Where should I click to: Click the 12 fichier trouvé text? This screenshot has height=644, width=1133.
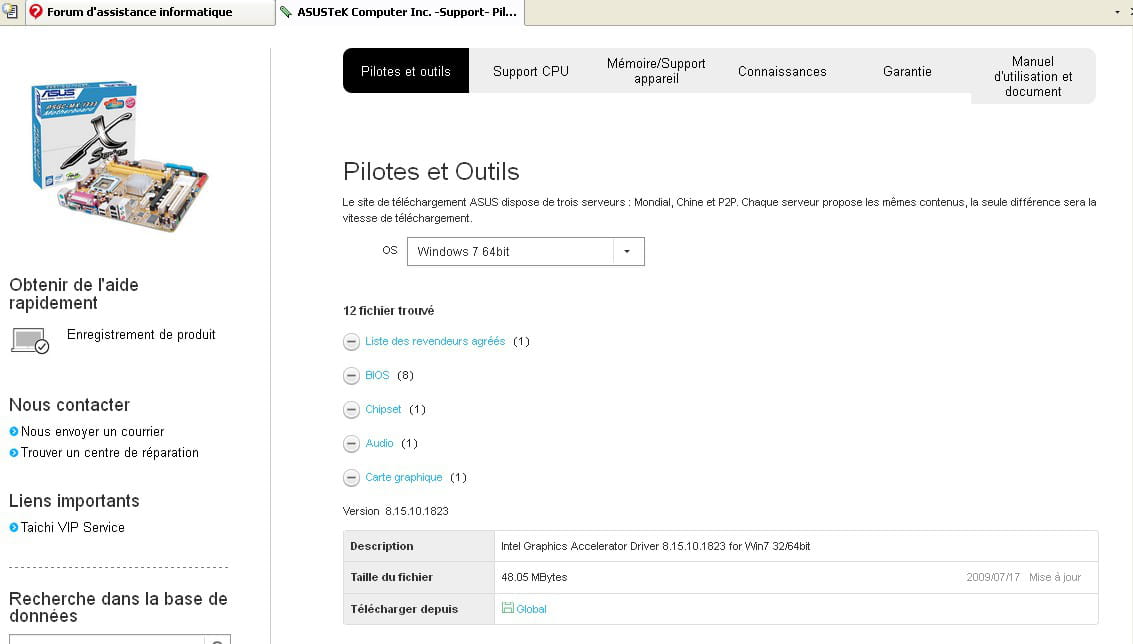coord(389,311)
